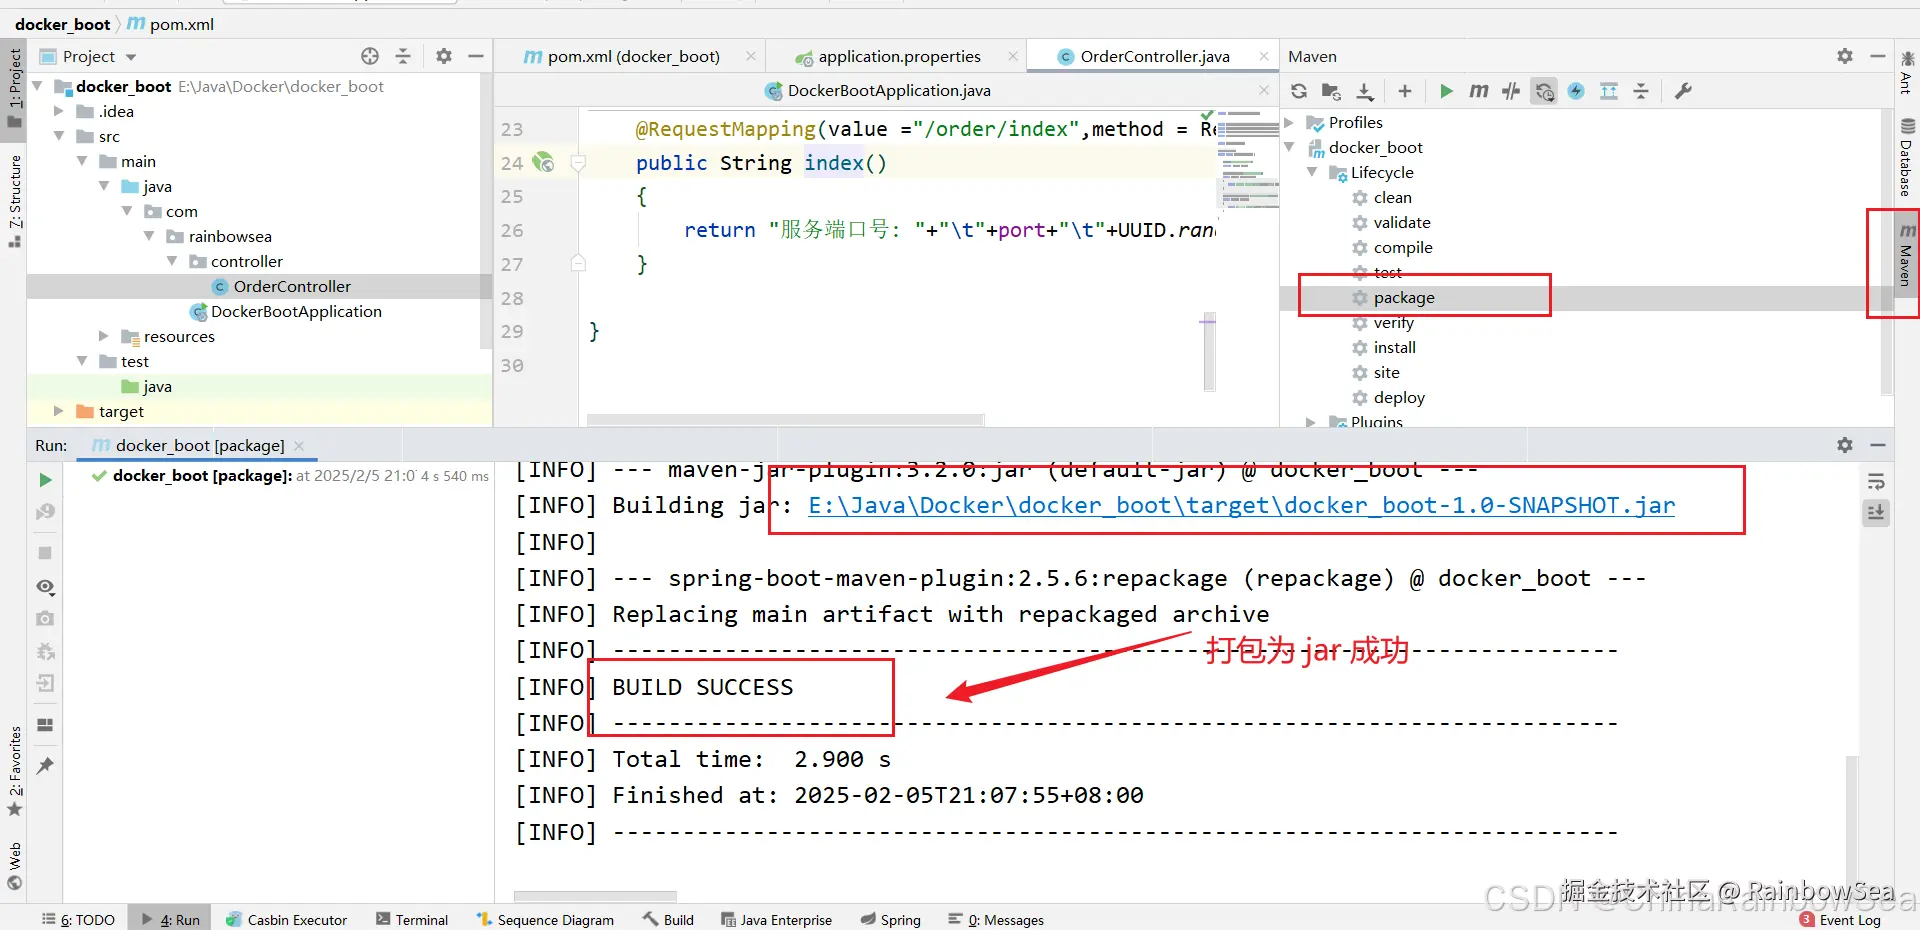1920x930 pixels.
Task: Select the install lifecycle goal
Action: click(x=1394, y=347)
